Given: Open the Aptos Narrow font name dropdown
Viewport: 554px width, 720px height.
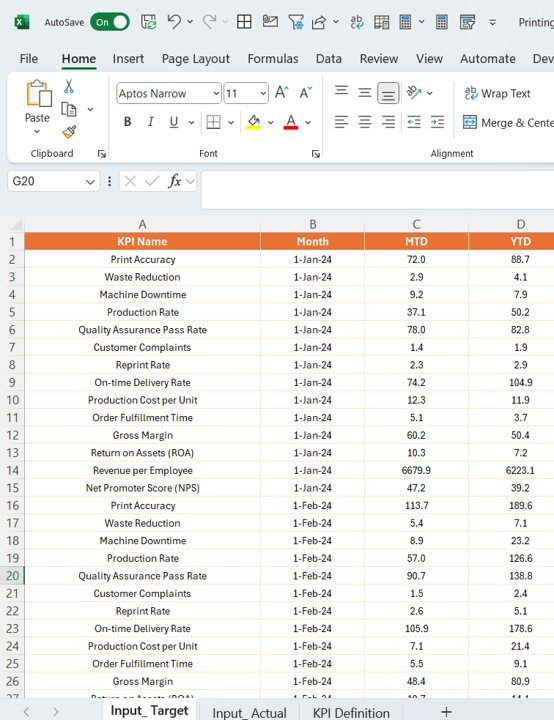Looking at the screenshot, I should [216, 94].
